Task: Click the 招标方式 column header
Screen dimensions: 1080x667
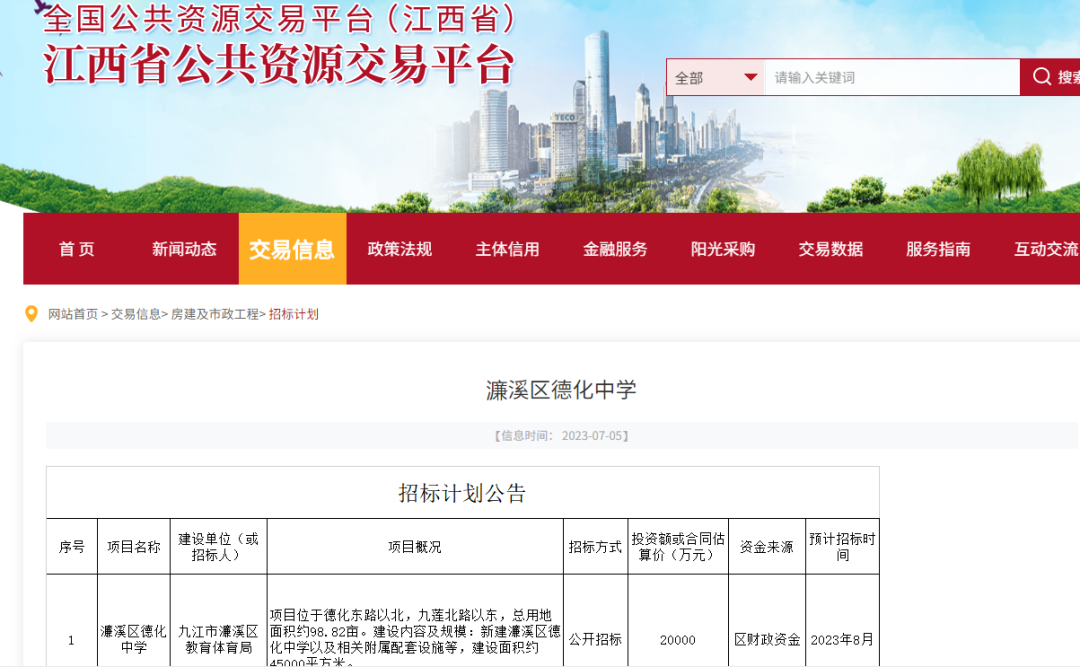Action: (x=595, y=547)
